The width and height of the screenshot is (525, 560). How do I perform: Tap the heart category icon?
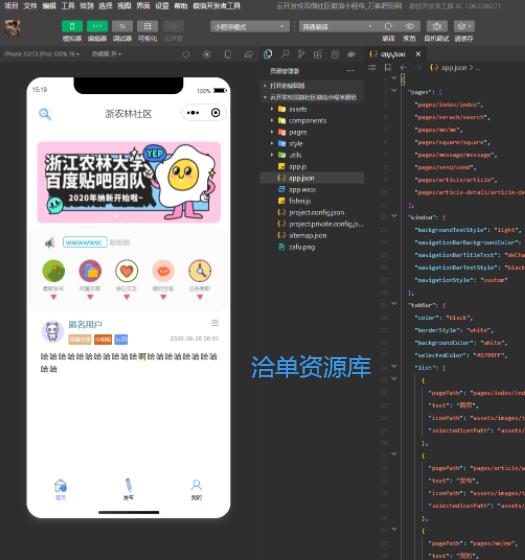click(127, 270)
